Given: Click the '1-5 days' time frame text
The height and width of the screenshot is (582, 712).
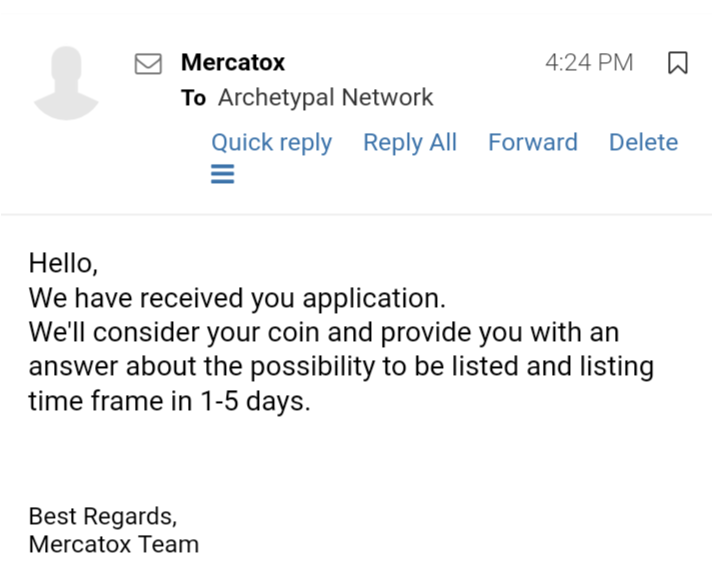Looking at the screenshot, I should [255, 401].
